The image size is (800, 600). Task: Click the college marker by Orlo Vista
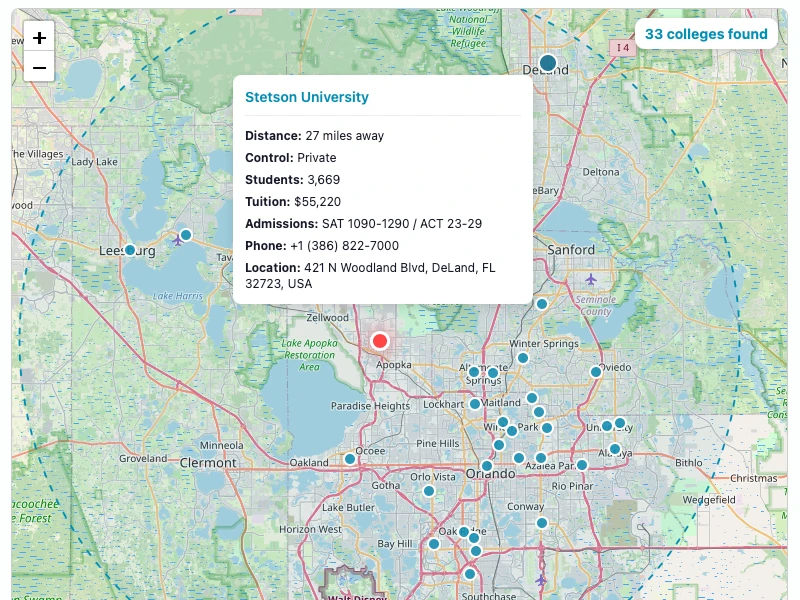click(x=429, y=491)
